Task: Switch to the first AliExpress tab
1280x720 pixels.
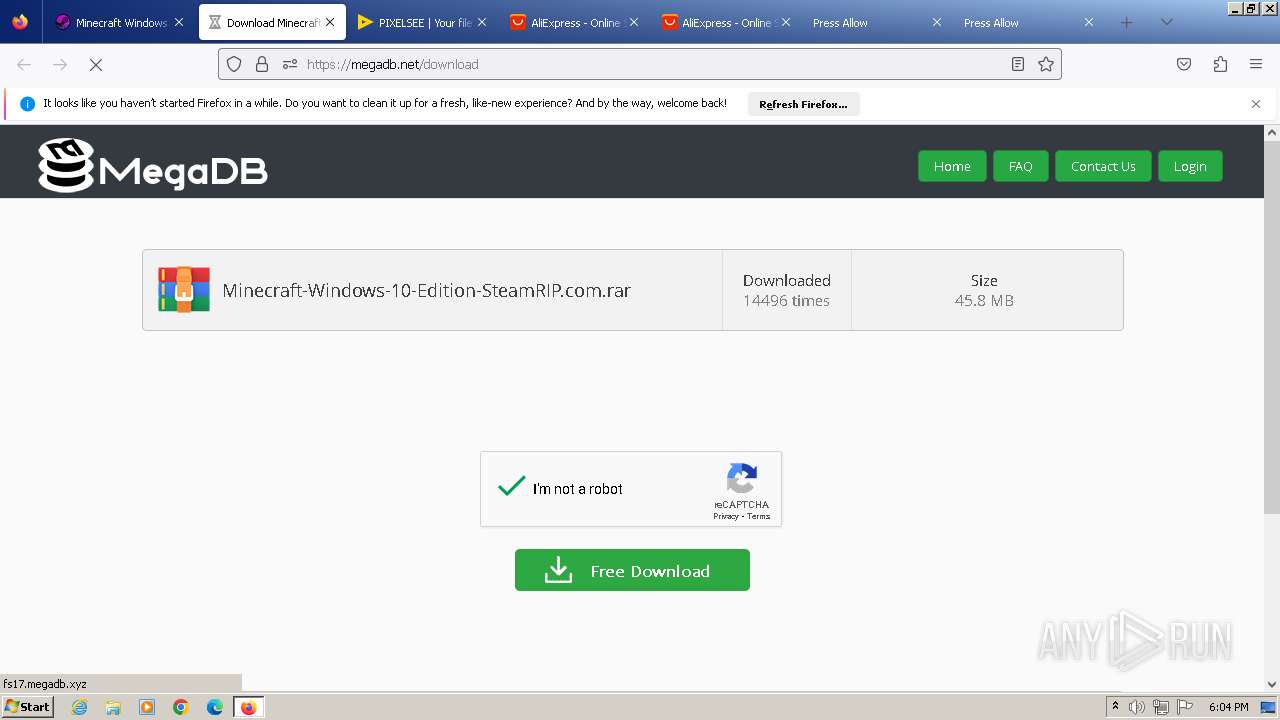Action: 575,22
